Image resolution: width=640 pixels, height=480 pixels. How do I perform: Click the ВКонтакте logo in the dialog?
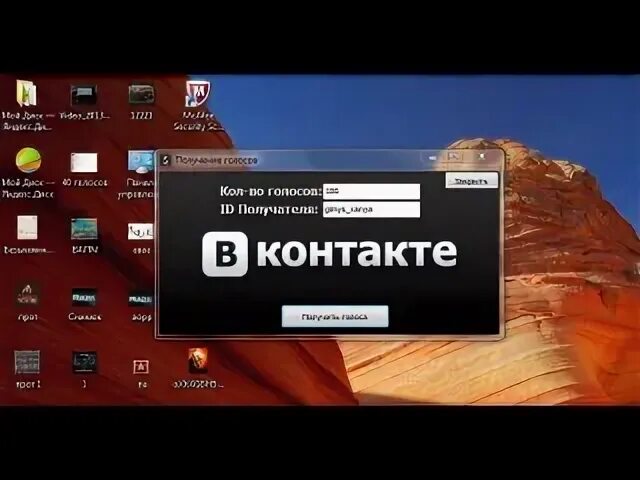(329, 253)
